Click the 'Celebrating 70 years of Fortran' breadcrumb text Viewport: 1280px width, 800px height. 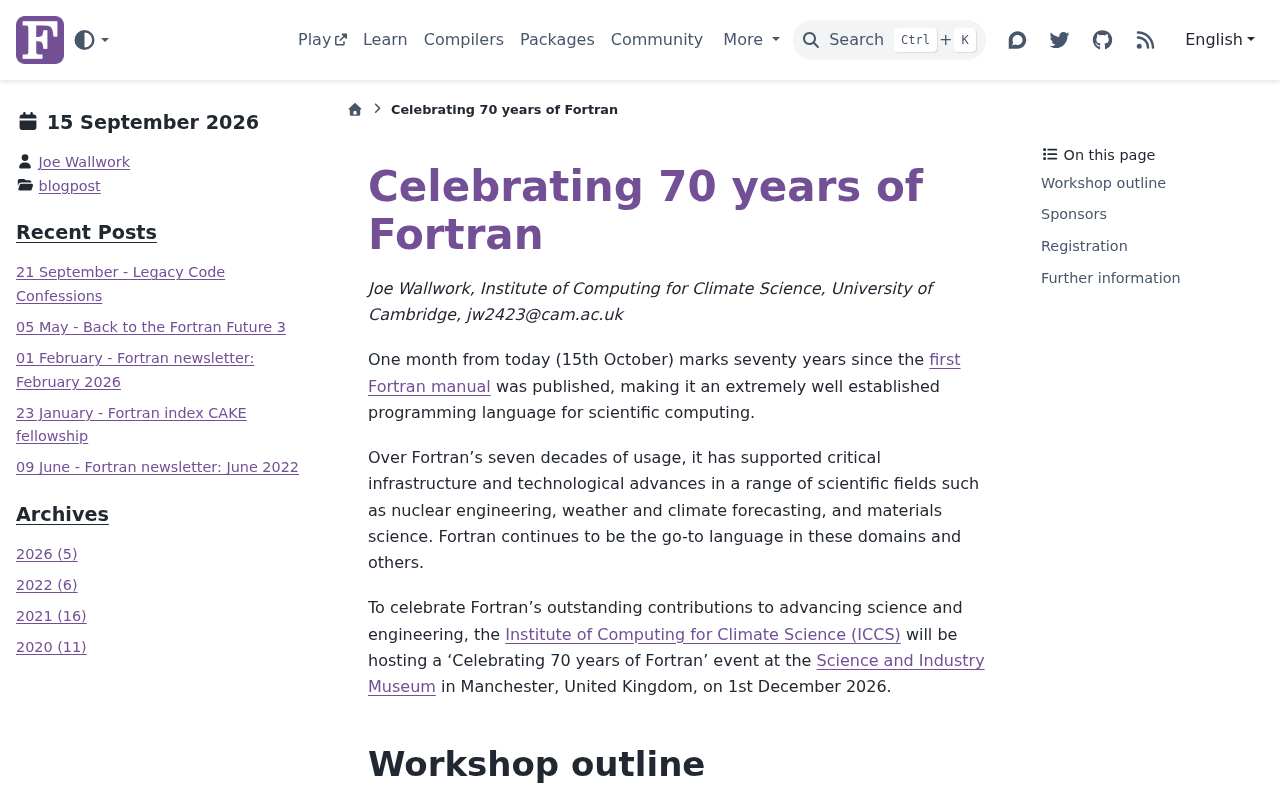[504, 110]
